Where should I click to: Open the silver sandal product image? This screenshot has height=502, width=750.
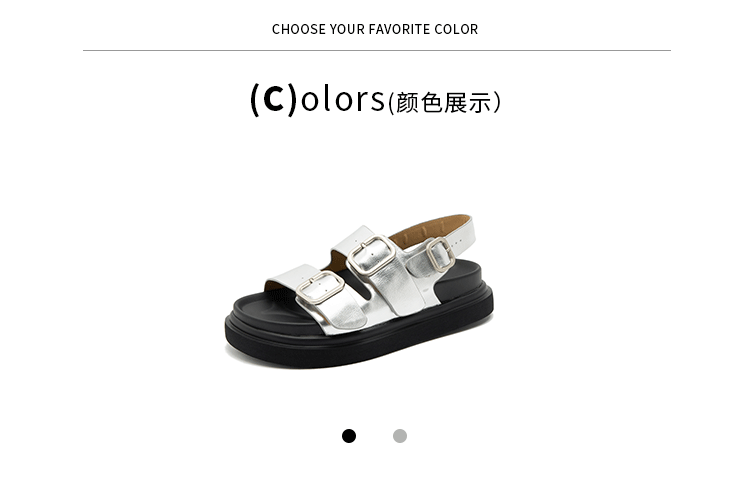pos(359,291)
